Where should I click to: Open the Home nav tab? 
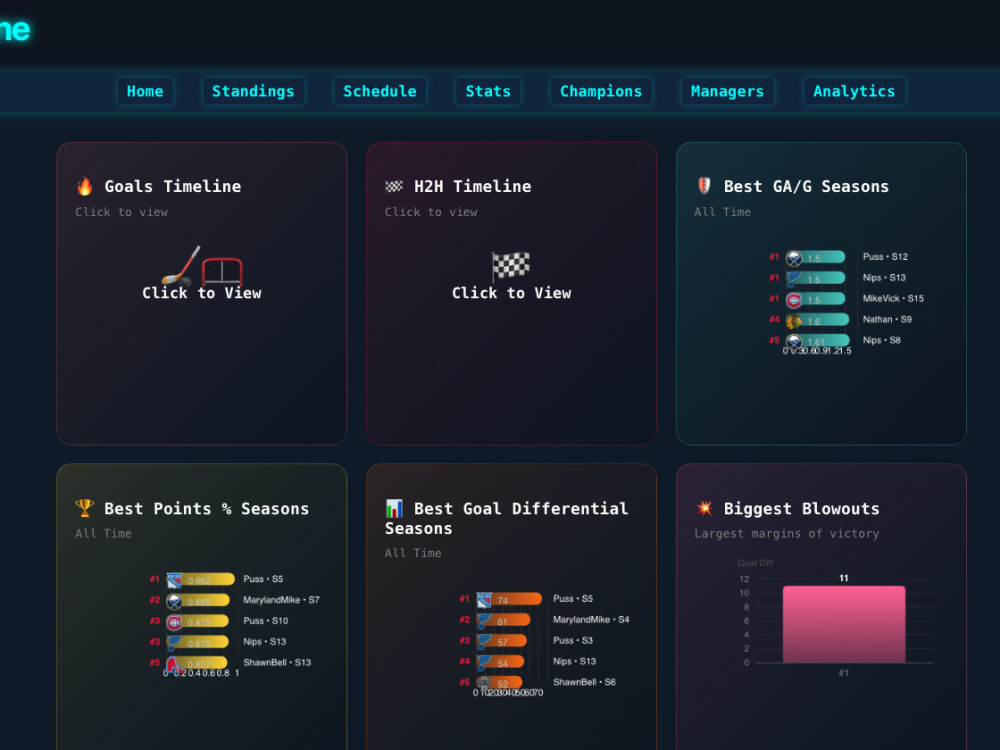pyautogui.click(x=145, y=91)
